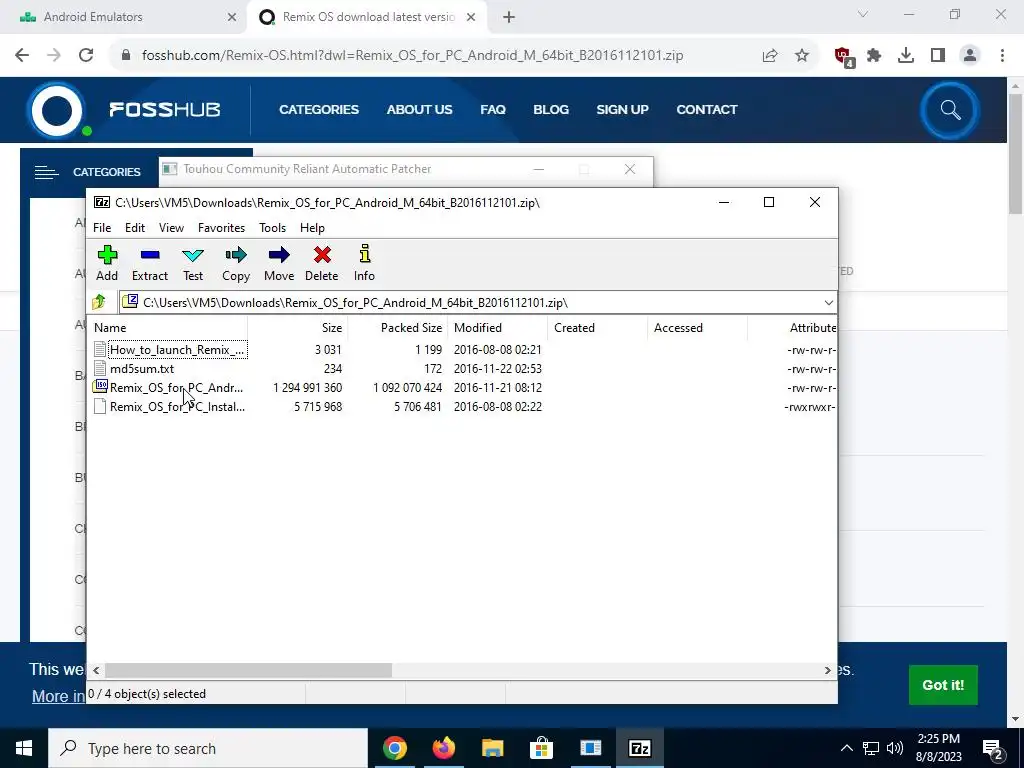
Task: Open a new browser tab
Action: 509,18
